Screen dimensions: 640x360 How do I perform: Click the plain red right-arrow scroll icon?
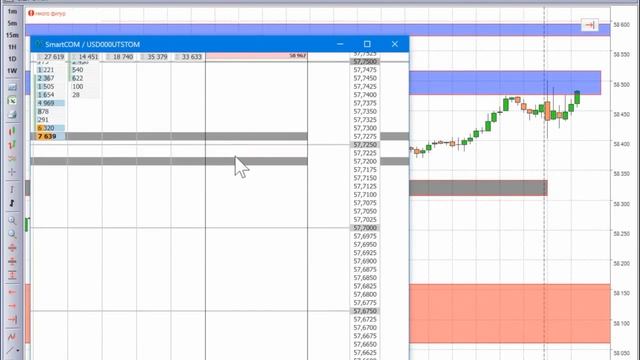pyautogui.click(x=12, y=306)
